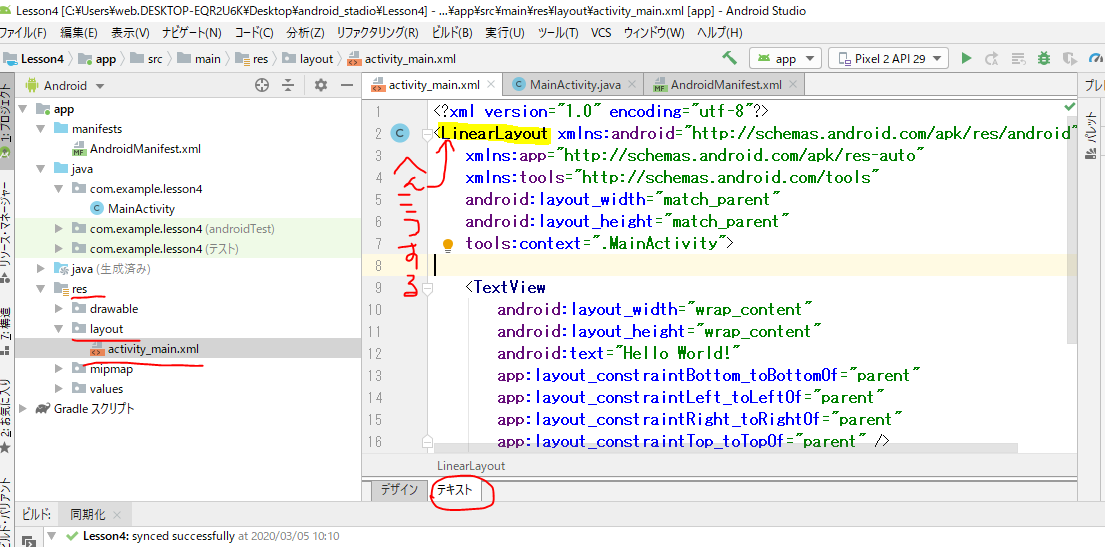The height and width of the screenshot is (547, 1105).
Task: Open the コード(C) menu
Action: [x=254, y=32]
